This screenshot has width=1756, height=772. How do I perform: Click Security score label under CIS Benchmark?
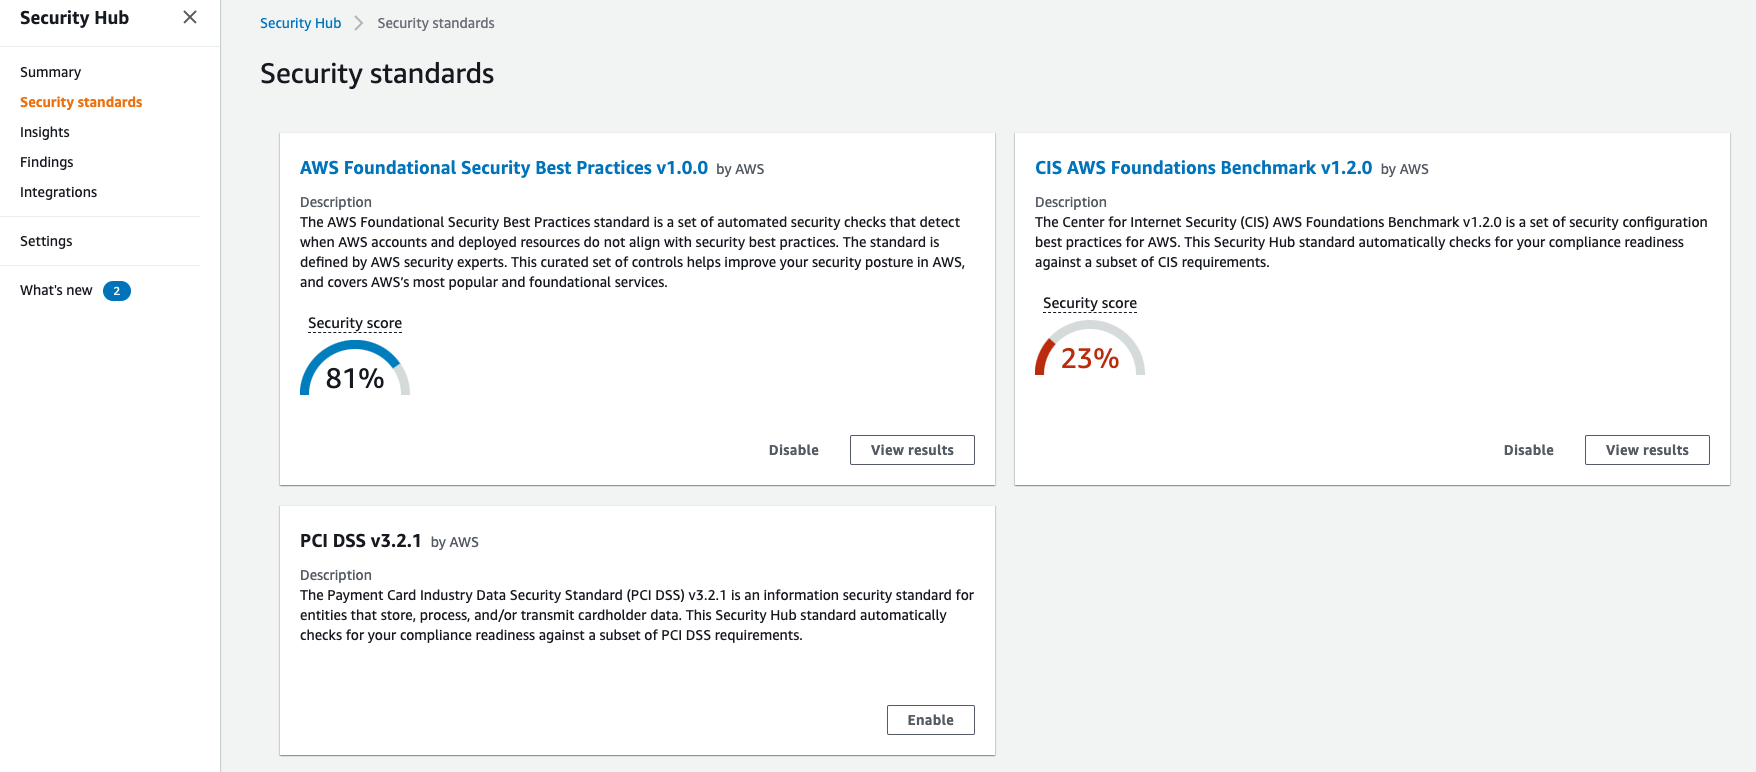pos(1090,303)
